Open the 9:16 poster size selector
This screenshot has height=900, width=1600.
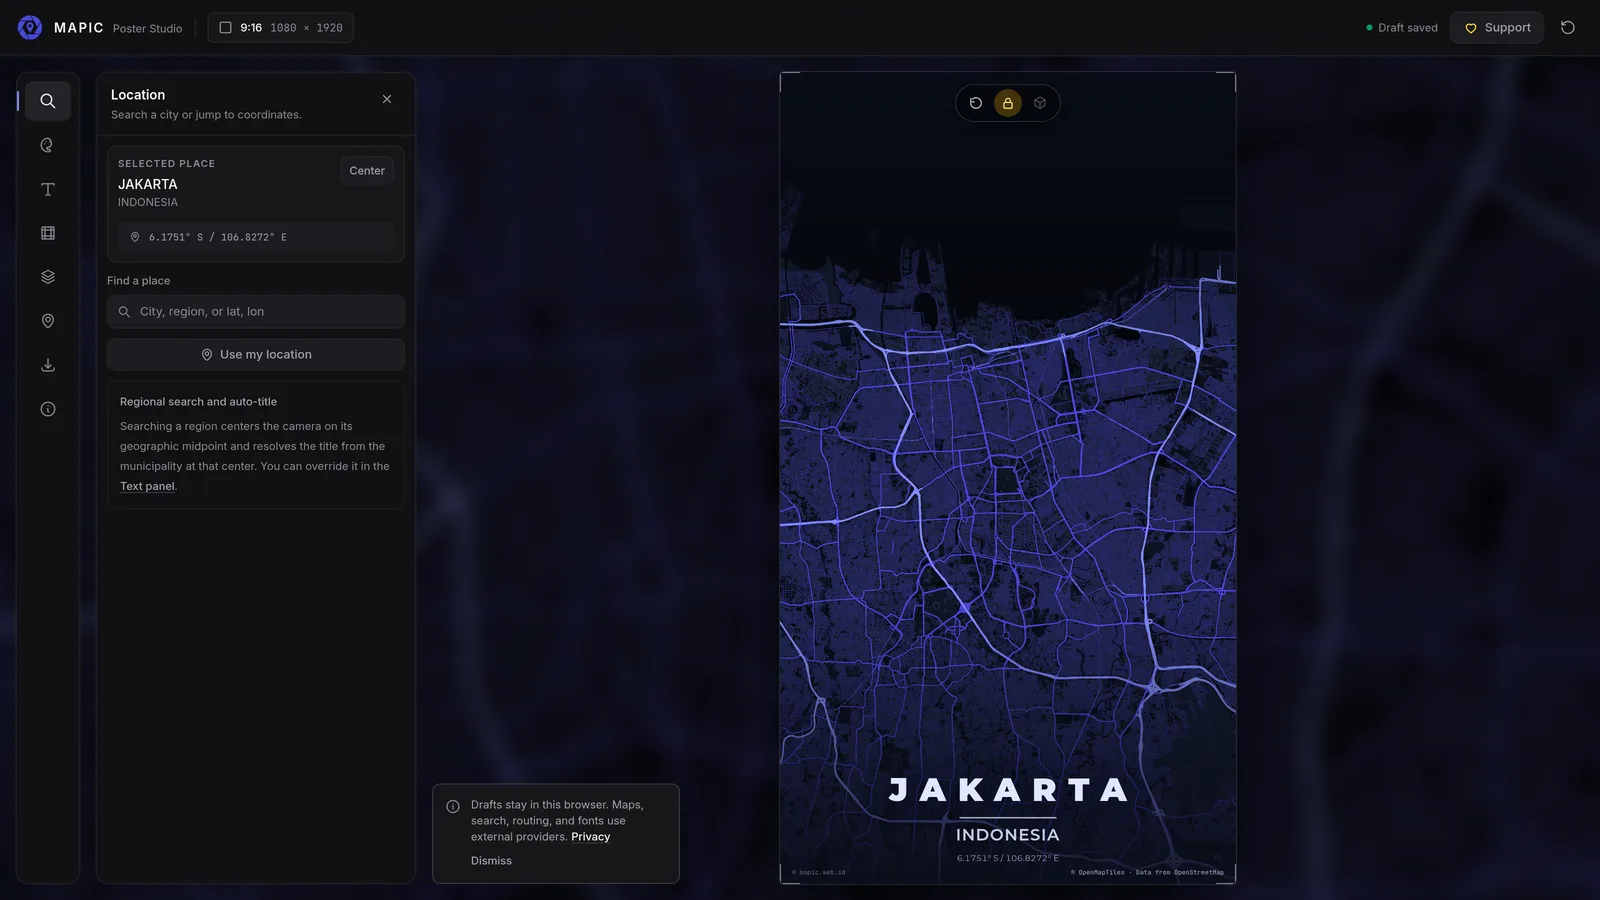(x=280, y=28)
